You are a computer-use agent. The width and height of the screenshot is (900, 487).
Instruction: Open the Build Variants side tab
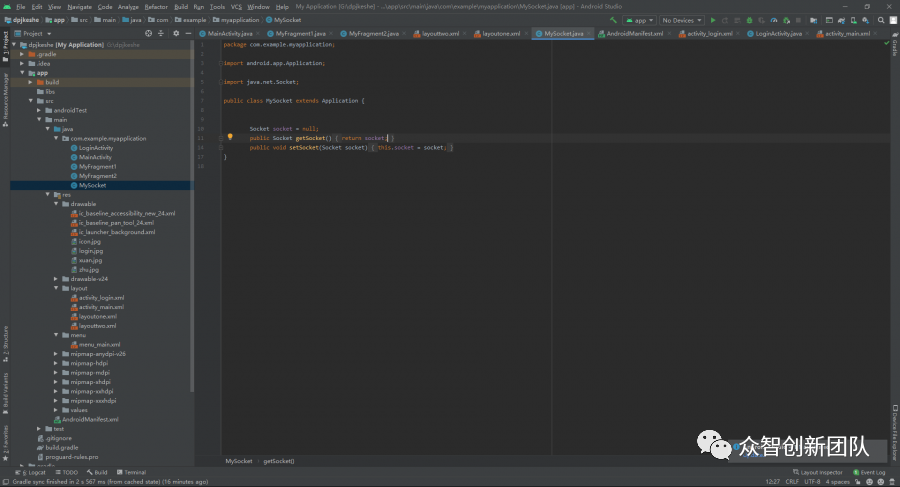coord(5,393)
